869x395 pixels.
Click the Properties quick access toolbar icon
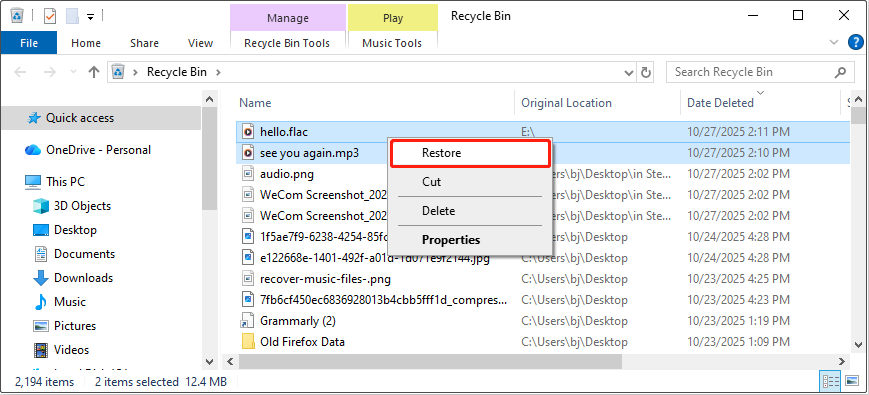tap(50, 16)
